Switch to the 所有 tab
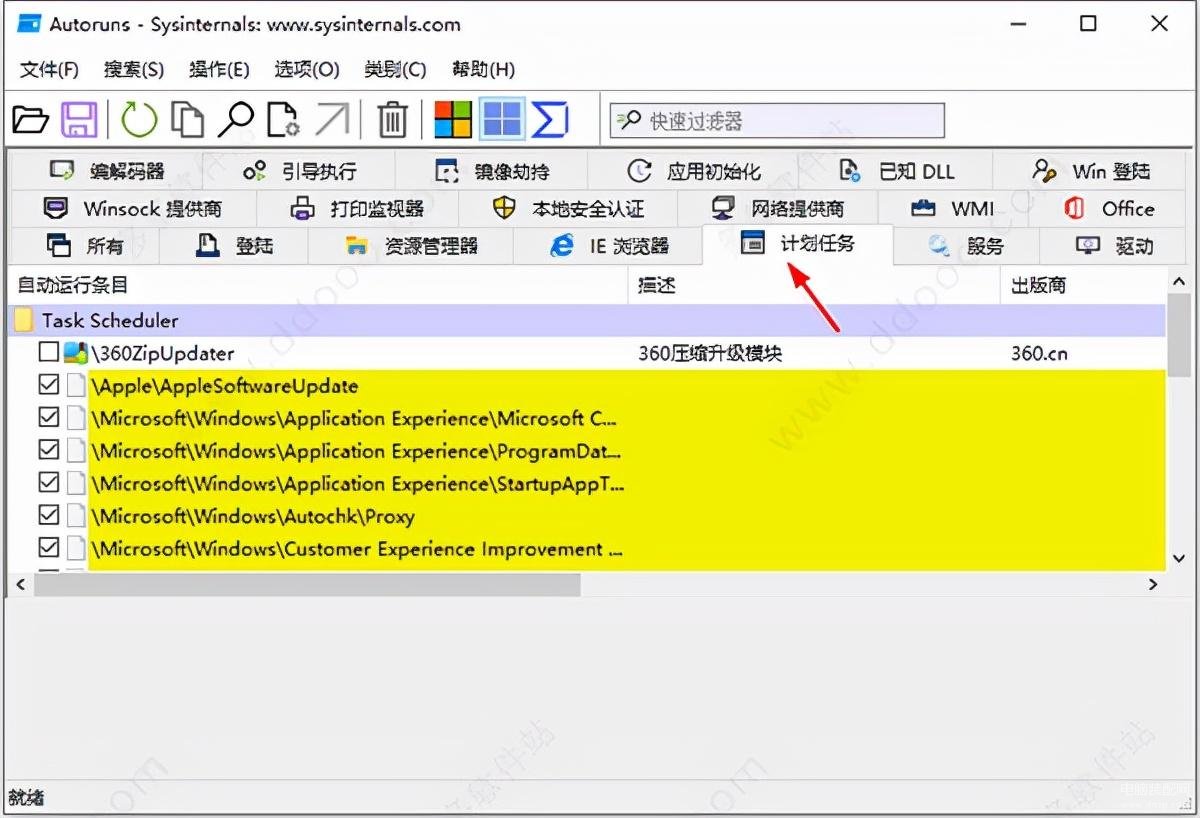The height and width of the screenshot is (818, 1200). click(86, 246)
